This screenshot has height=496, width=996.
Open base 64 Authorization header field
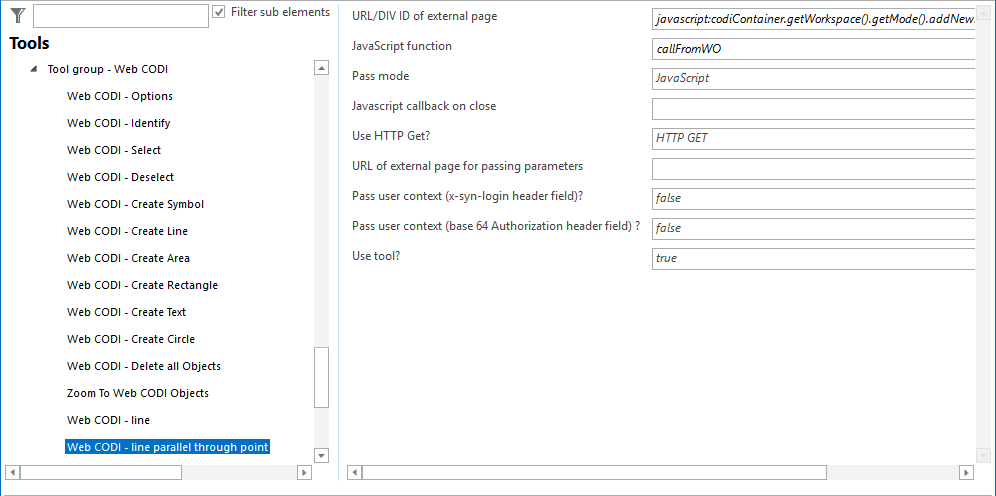coord(813,229)
